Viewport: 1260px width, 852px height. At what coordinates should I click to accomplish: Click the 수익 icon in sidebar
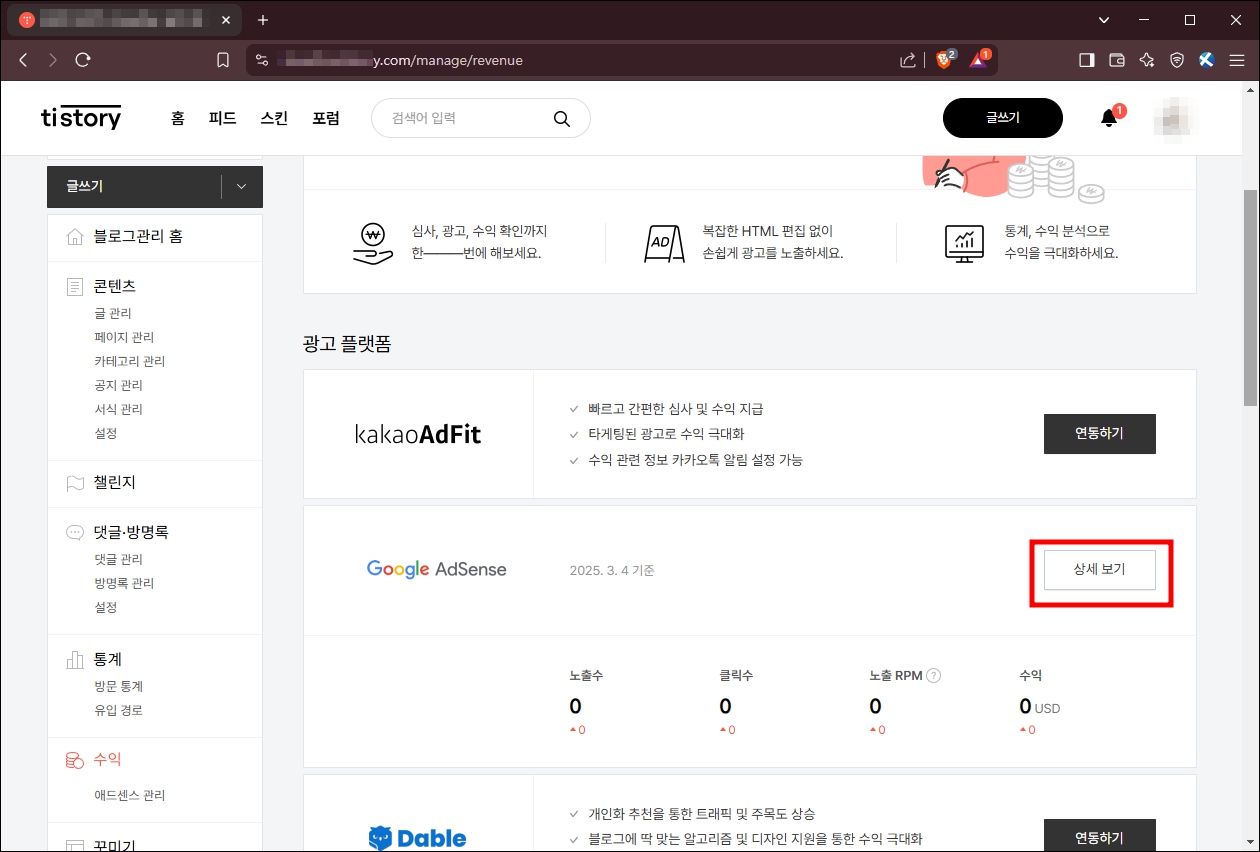pyautogui.click(x=74, y=759)
